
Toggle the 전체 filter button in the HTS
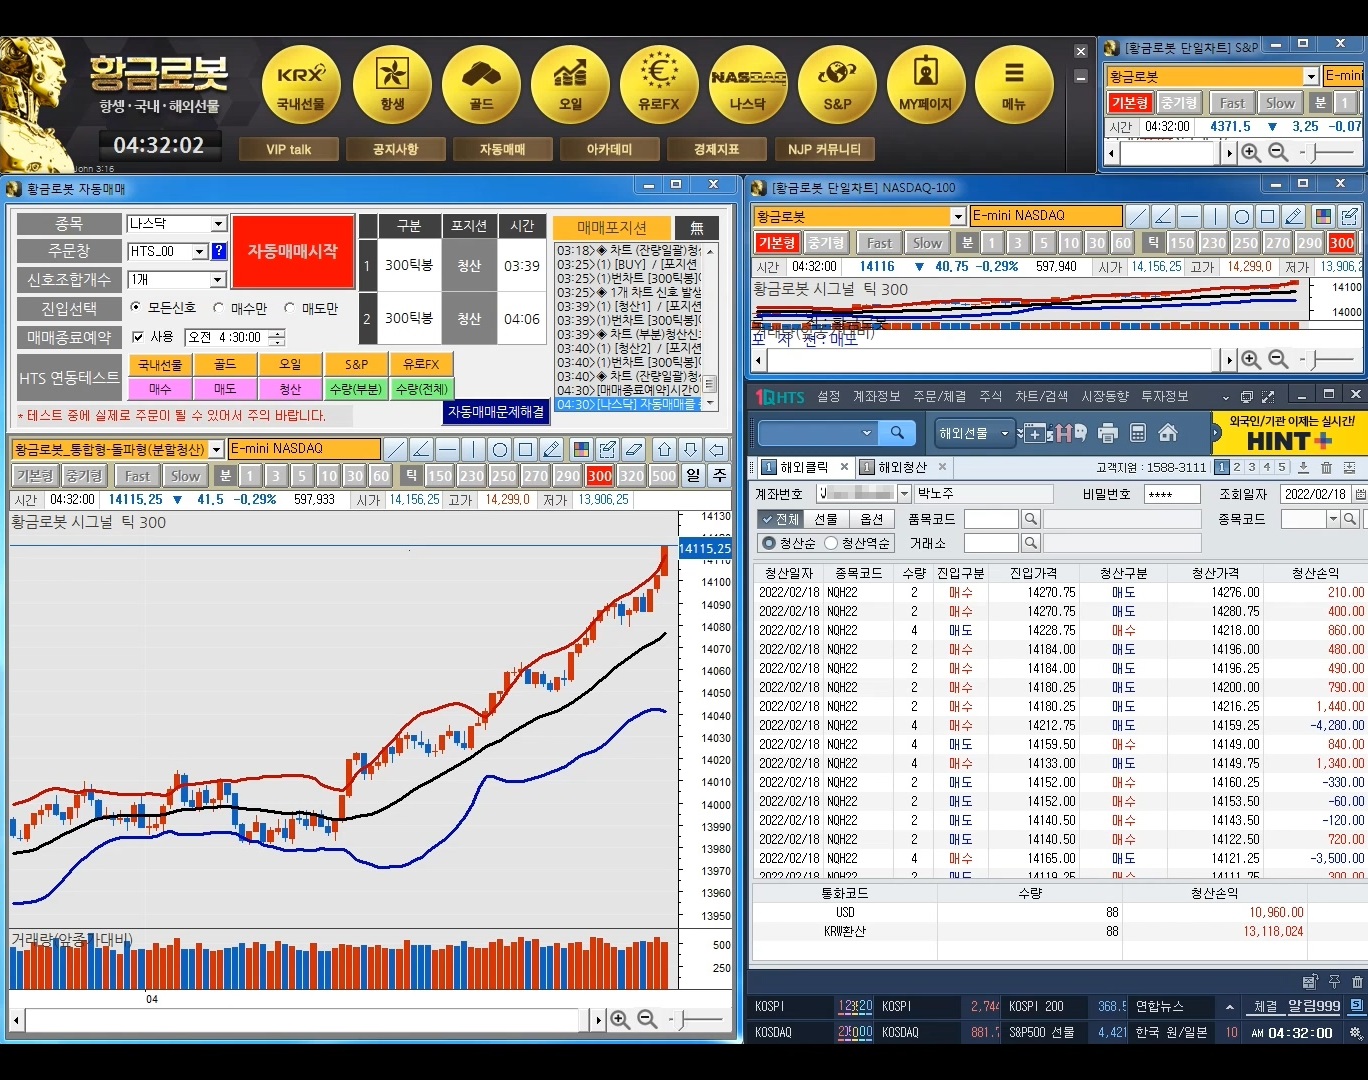tap(780, 519)
